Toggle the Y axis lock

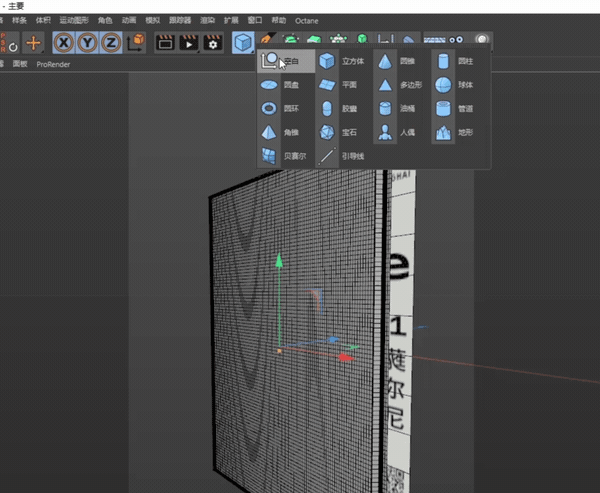click(x=88, y=42)
